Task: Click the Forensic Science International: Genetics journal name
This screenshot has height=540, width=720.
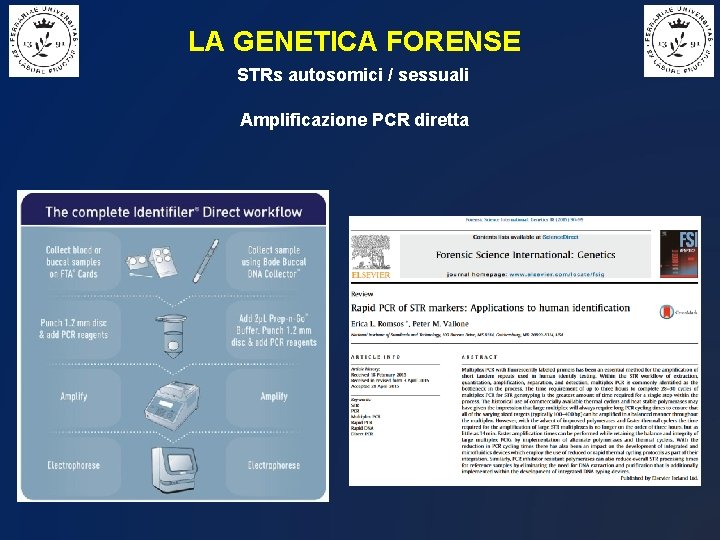Action: 525,255
